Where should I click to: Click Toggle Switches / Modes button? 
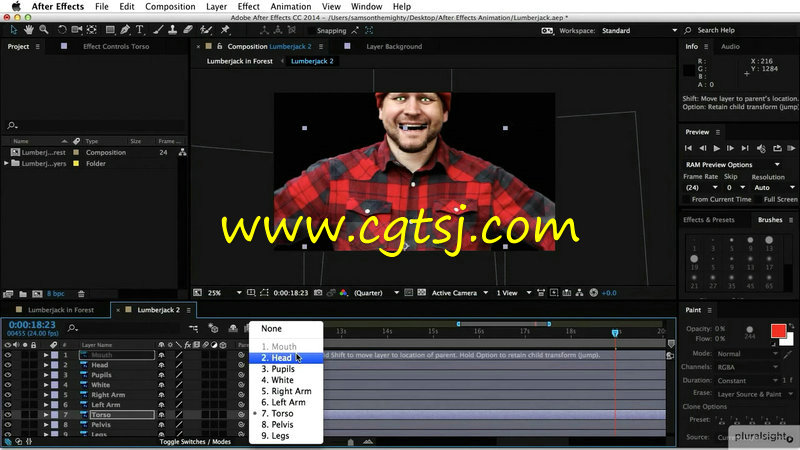pos(195,442)
